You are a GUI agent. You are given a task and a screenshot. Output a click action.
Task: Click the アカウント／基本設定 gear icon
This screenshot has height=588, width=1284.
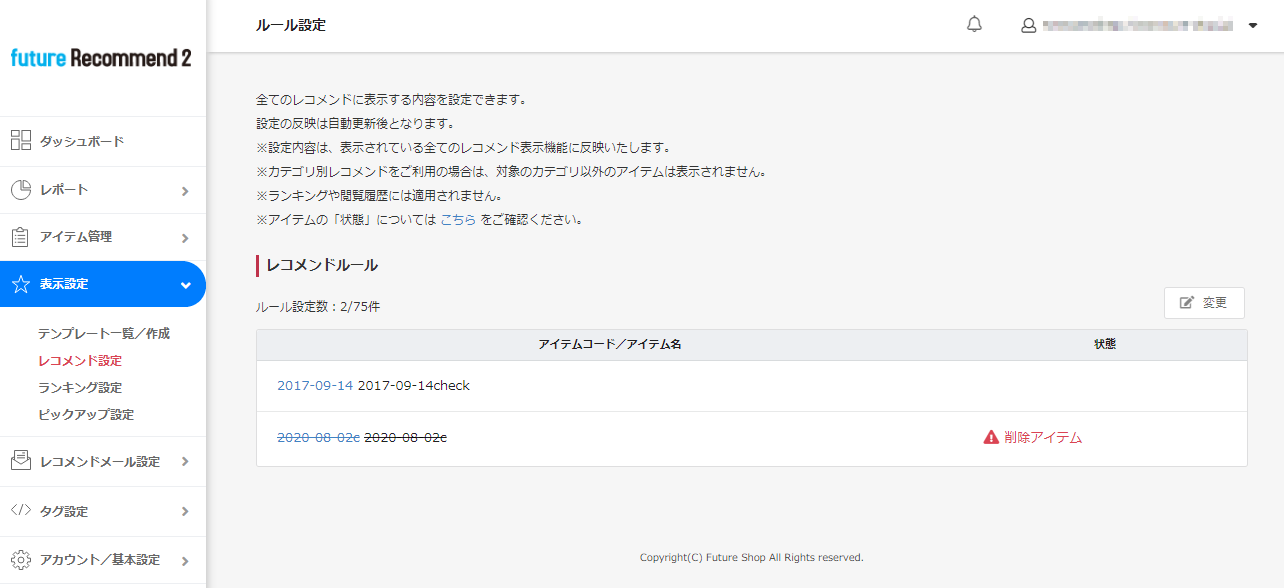[21, 560]
